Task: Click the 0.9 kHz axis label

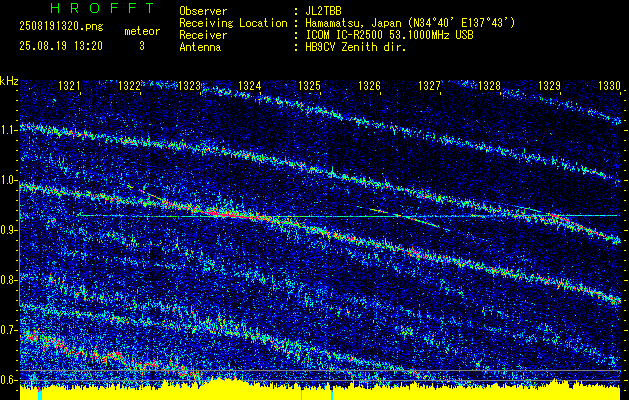Action: [9, 230]
